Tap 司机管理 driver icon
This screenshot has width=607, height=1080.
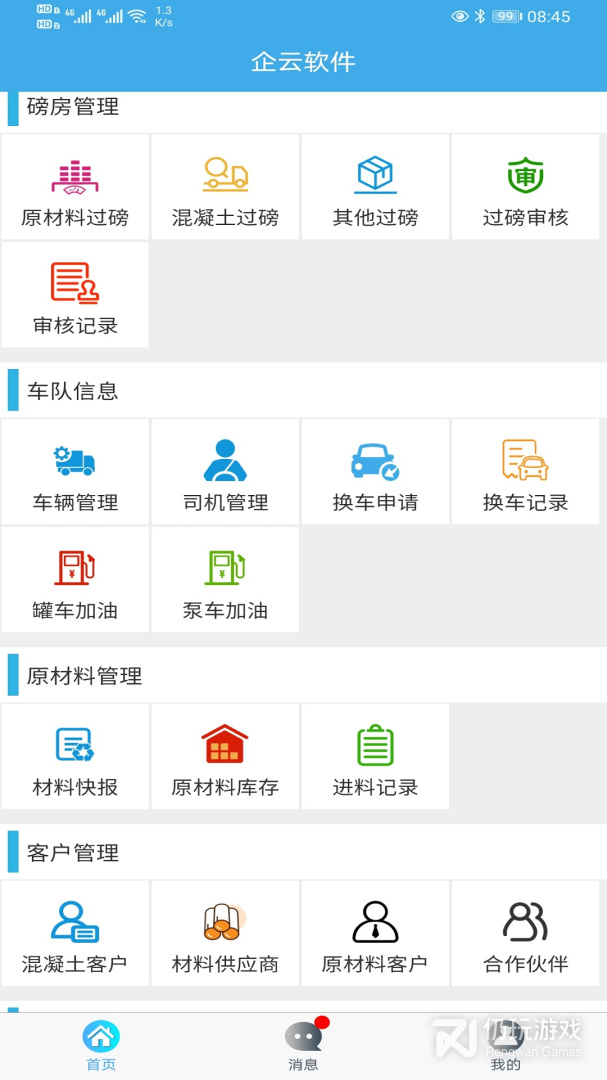pyautogui.click(x=225, y=461)
